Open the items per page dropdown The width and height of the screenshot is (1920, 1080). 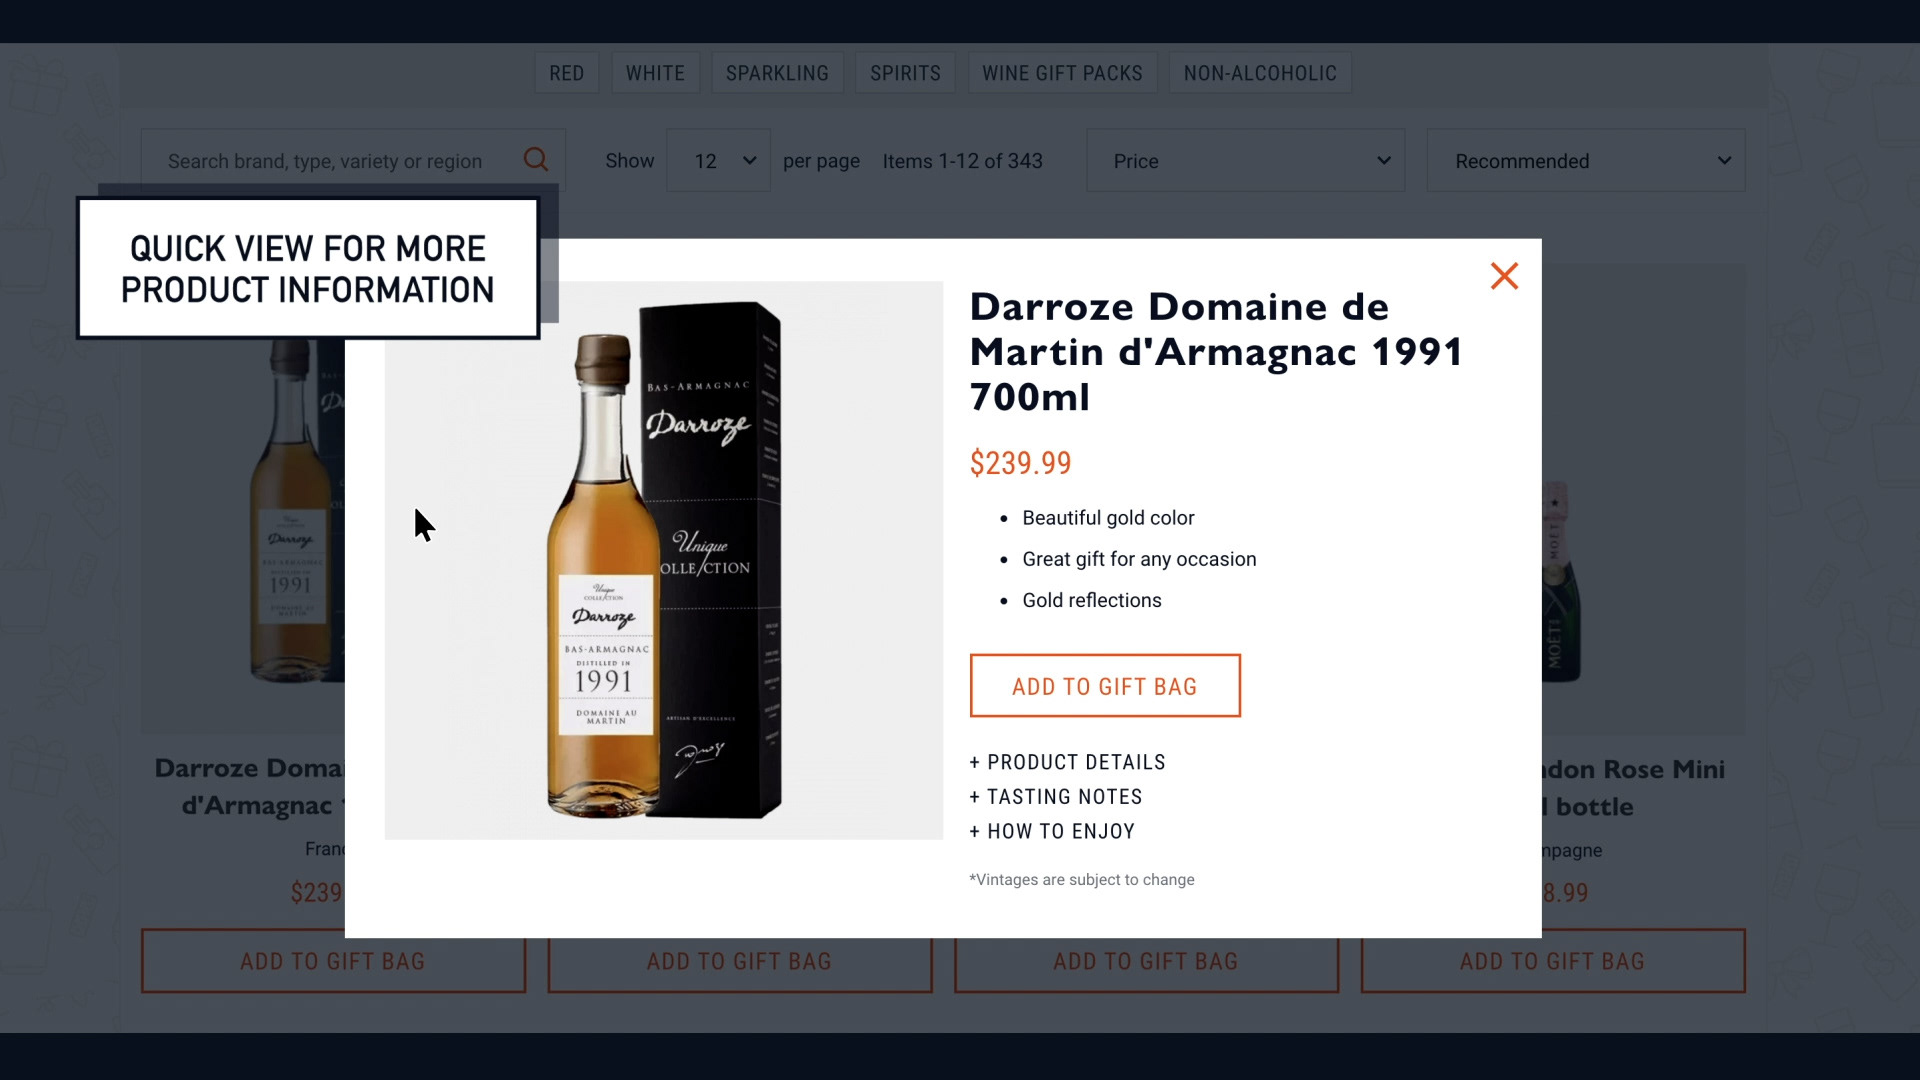click(718, 161)
